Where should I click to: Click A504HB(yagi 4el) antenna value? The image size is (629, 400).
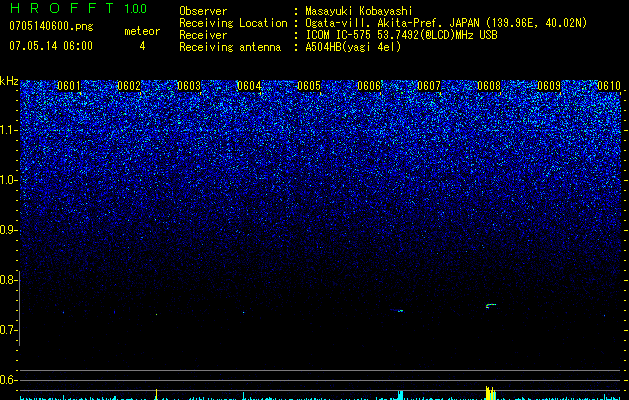click(x=353, y=47)
